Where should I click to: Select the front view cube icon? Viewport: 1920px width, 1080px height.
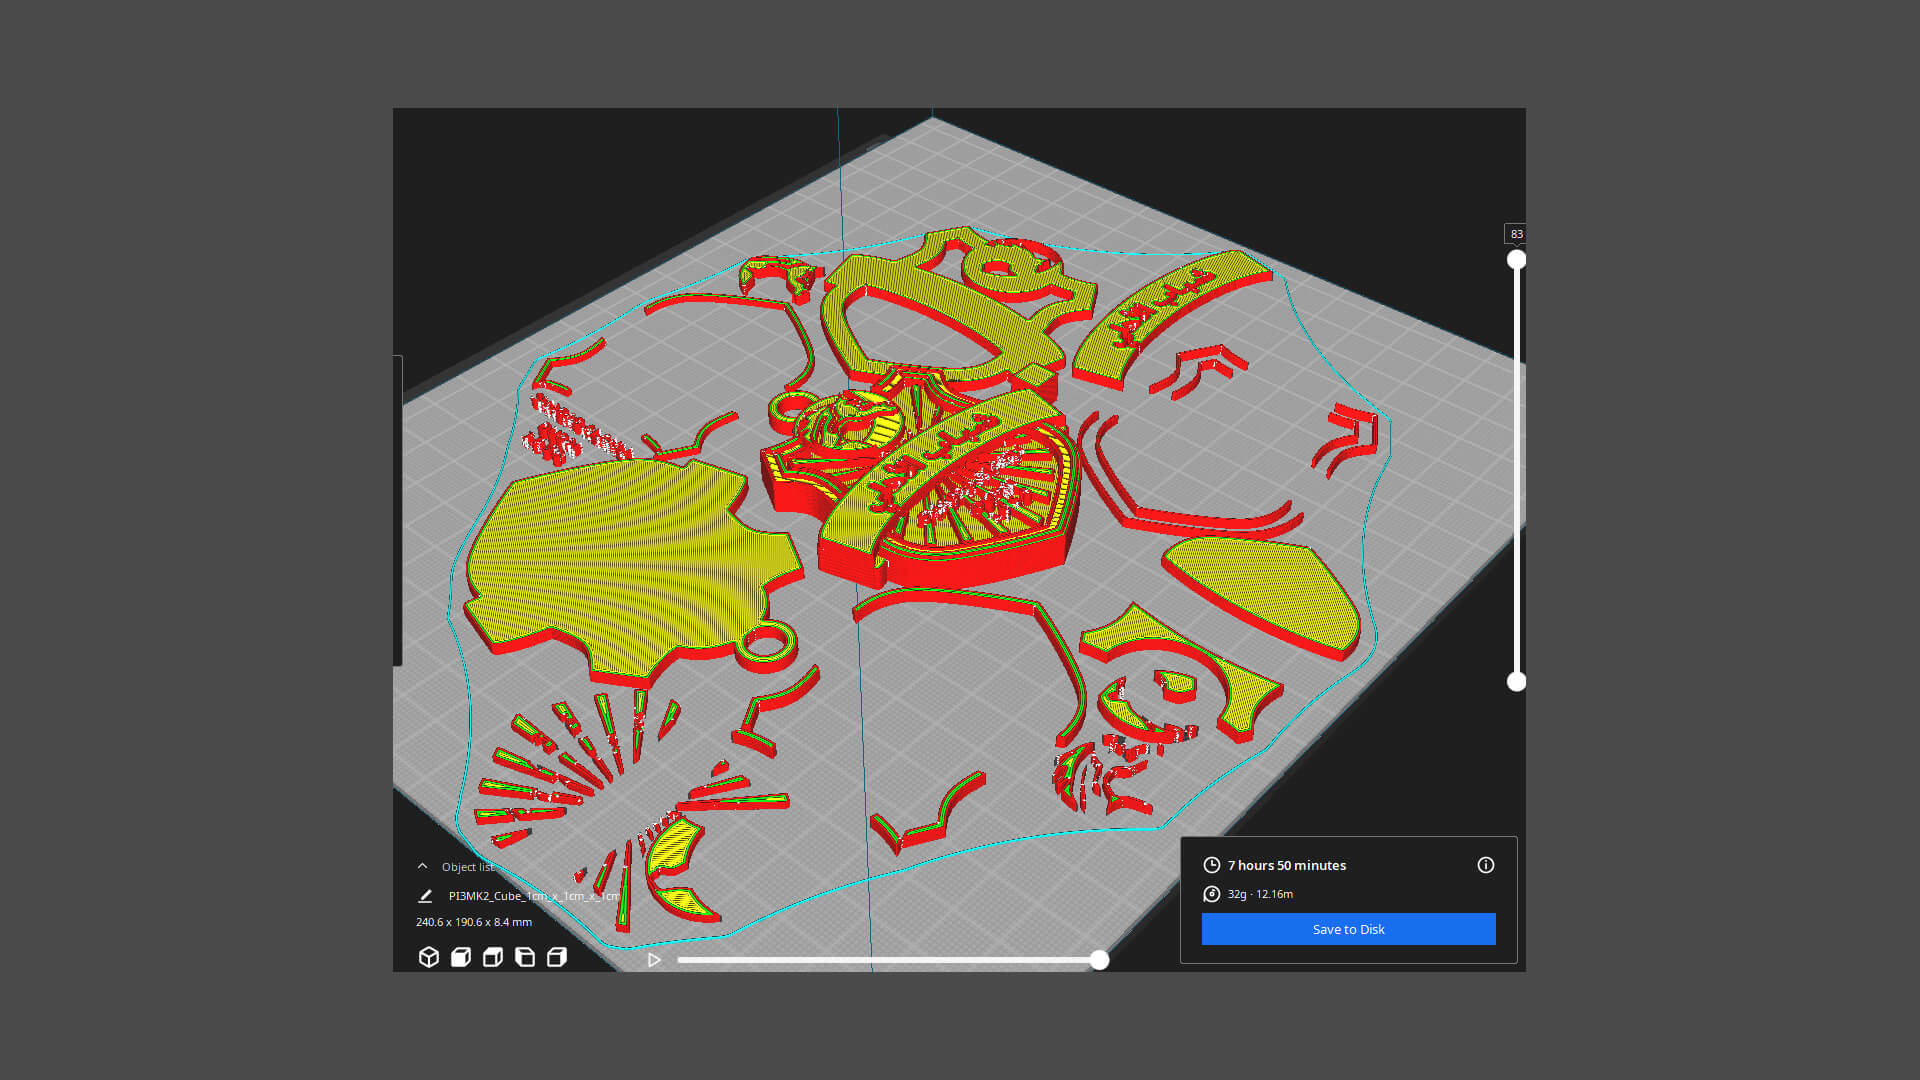click(x=461, y=958)
